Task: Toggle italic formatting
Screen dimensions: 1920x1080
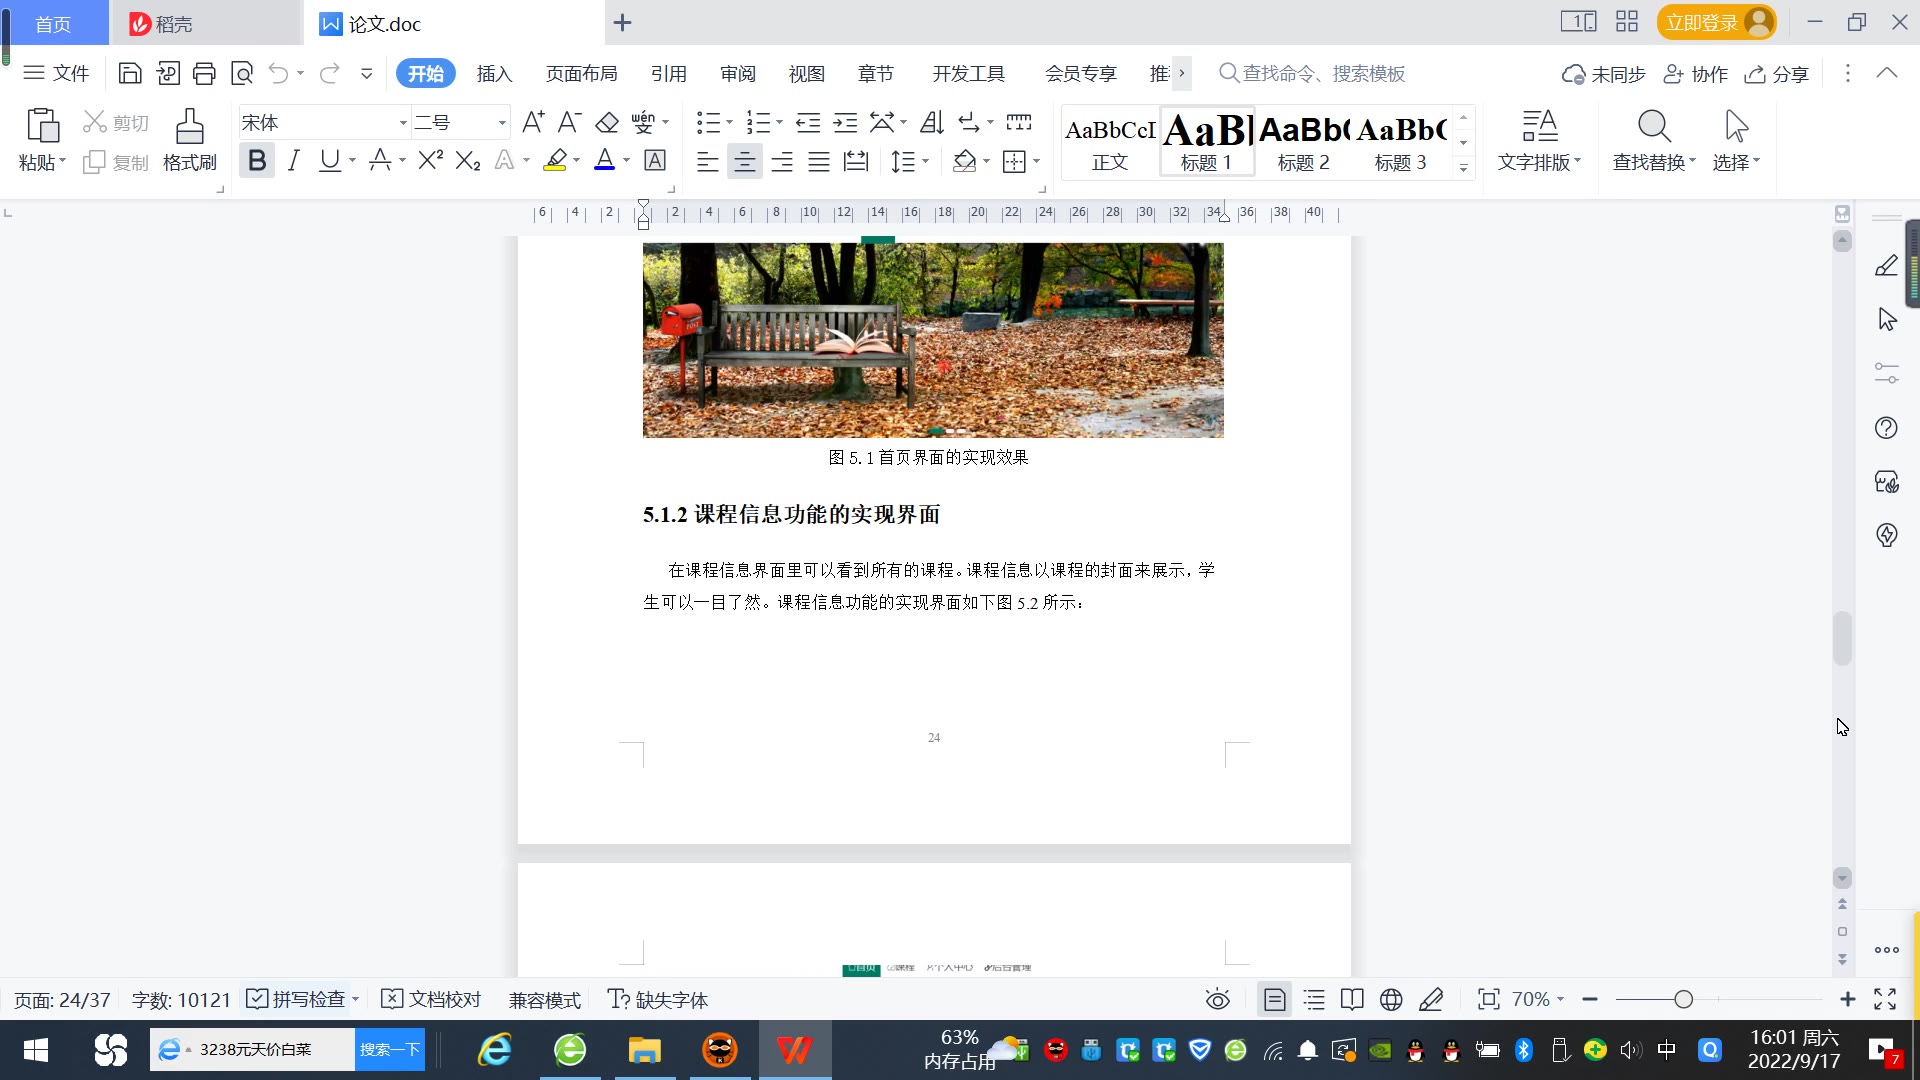Action: pos(293,160)
